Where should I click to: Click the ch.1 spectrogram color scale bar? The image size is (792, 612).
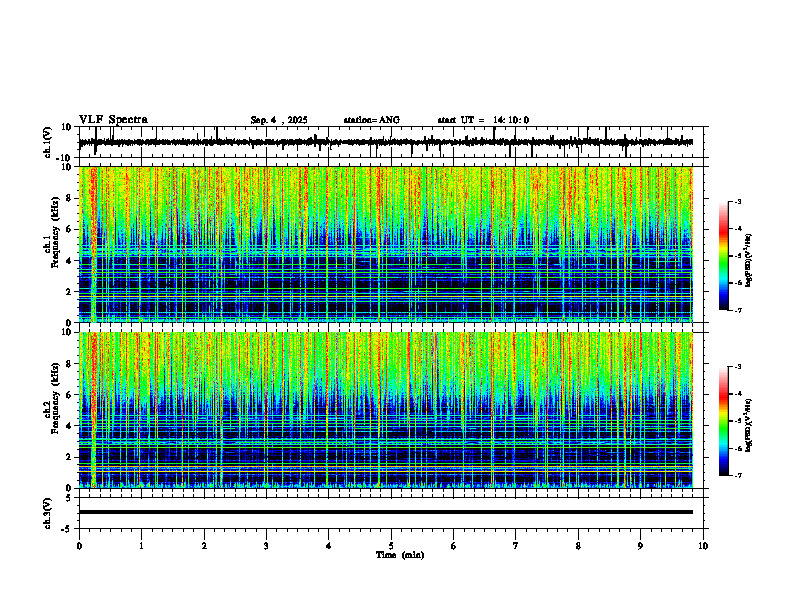[x=723, y=256]
